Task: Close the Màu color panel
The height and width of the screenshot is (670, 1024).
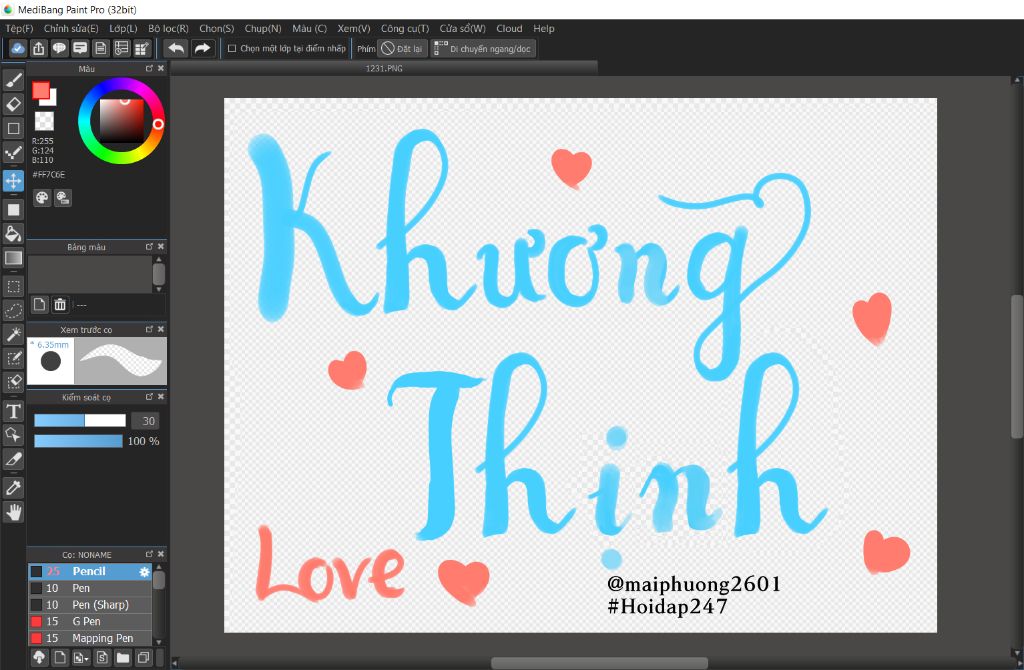Action: (x=161, y=68)
